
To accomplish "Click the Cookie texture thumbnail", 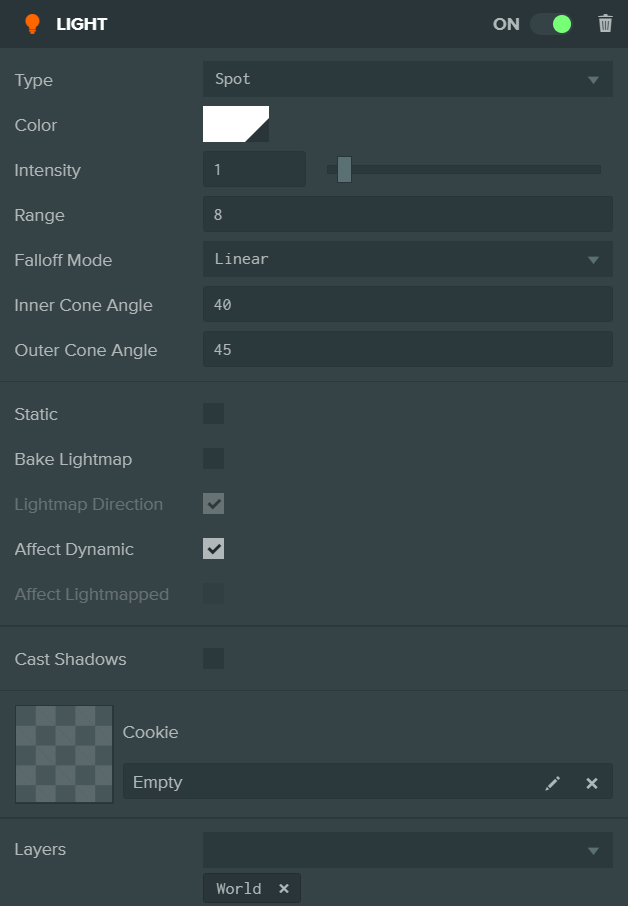I will coord(64,754).
